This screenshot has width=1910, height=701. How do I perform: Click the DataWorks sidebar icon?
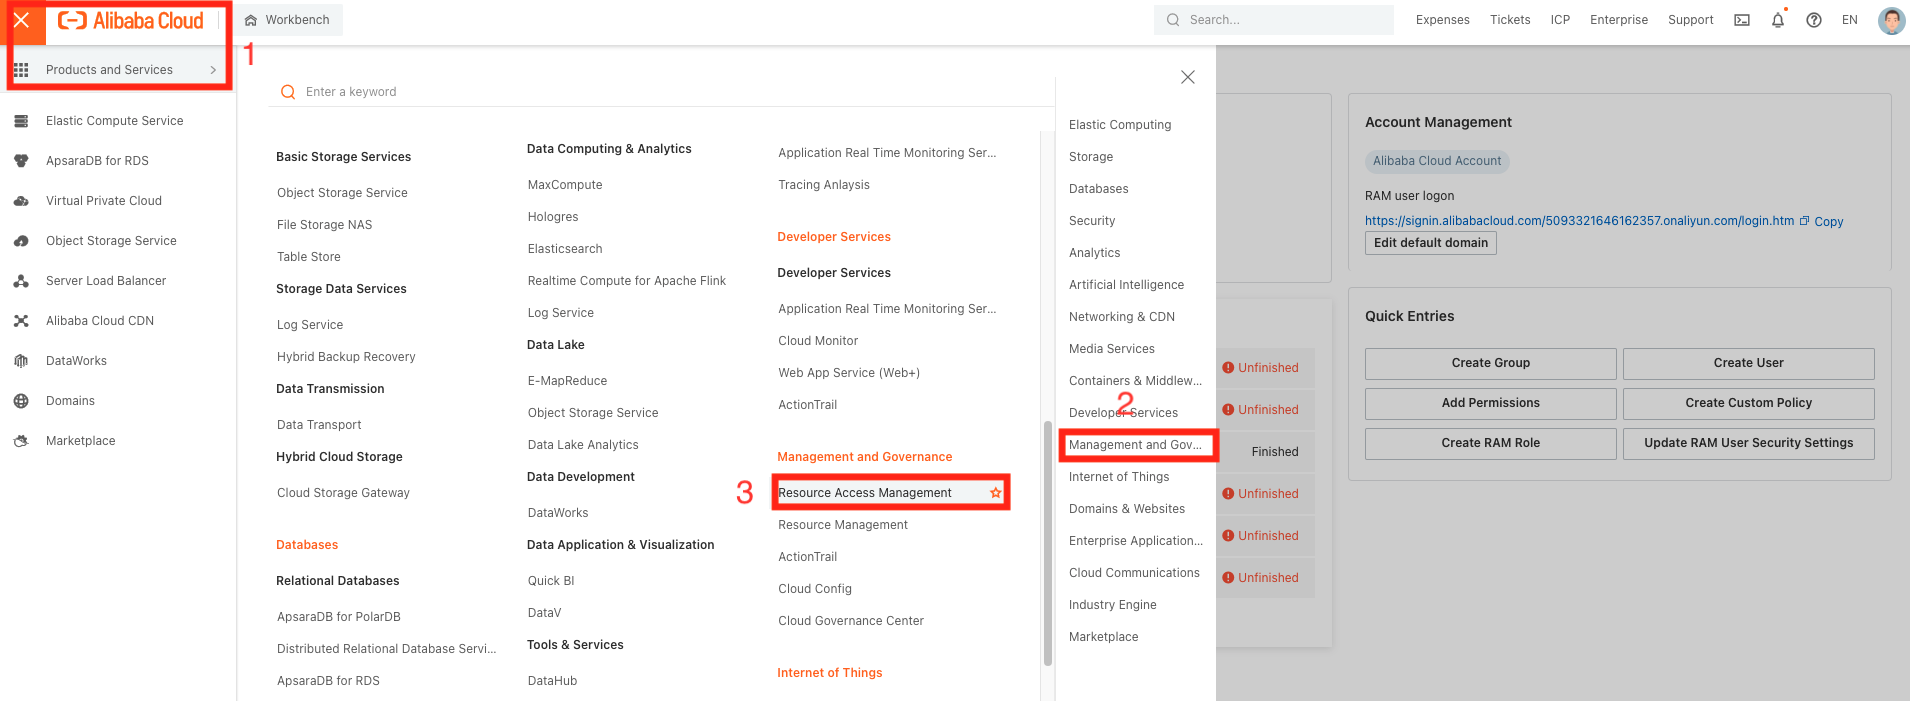click(21, 361)
